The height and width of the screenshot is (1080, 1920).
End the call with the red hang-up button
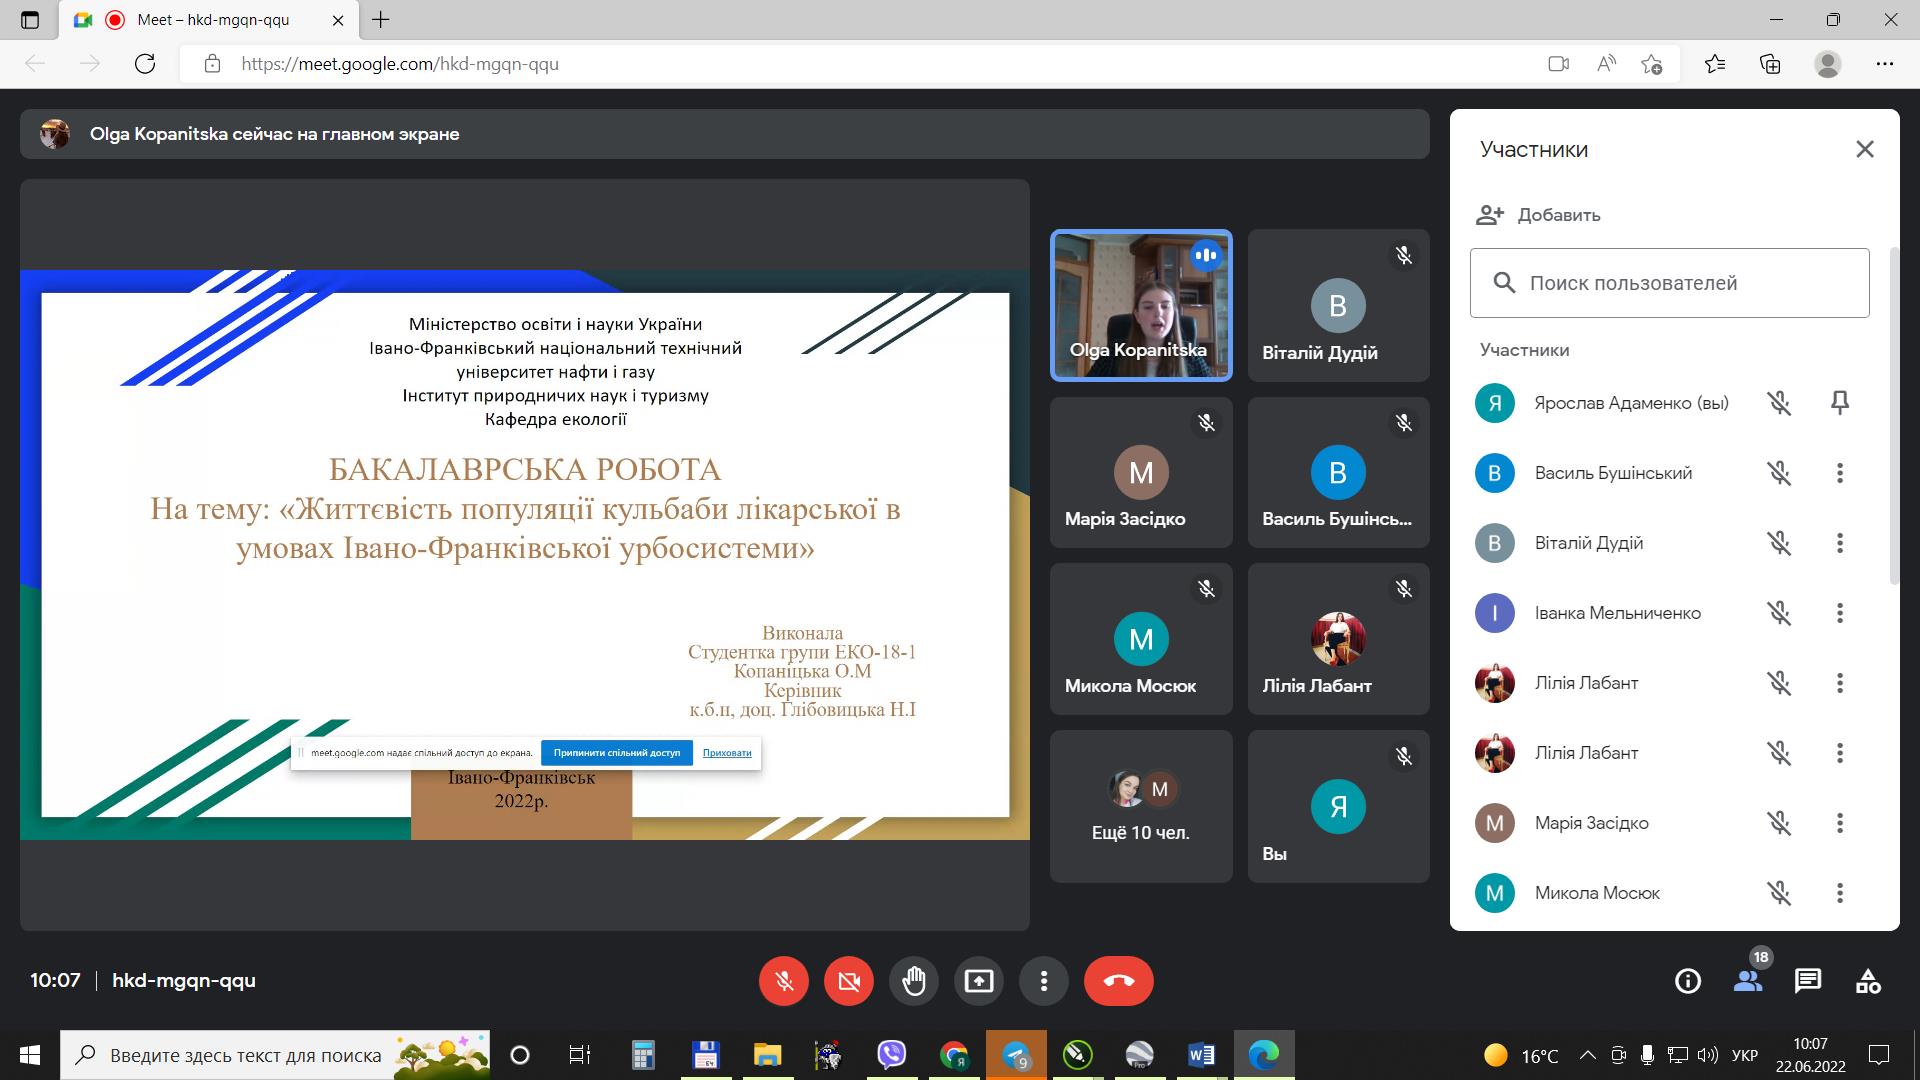click(x=1118, y=981)
